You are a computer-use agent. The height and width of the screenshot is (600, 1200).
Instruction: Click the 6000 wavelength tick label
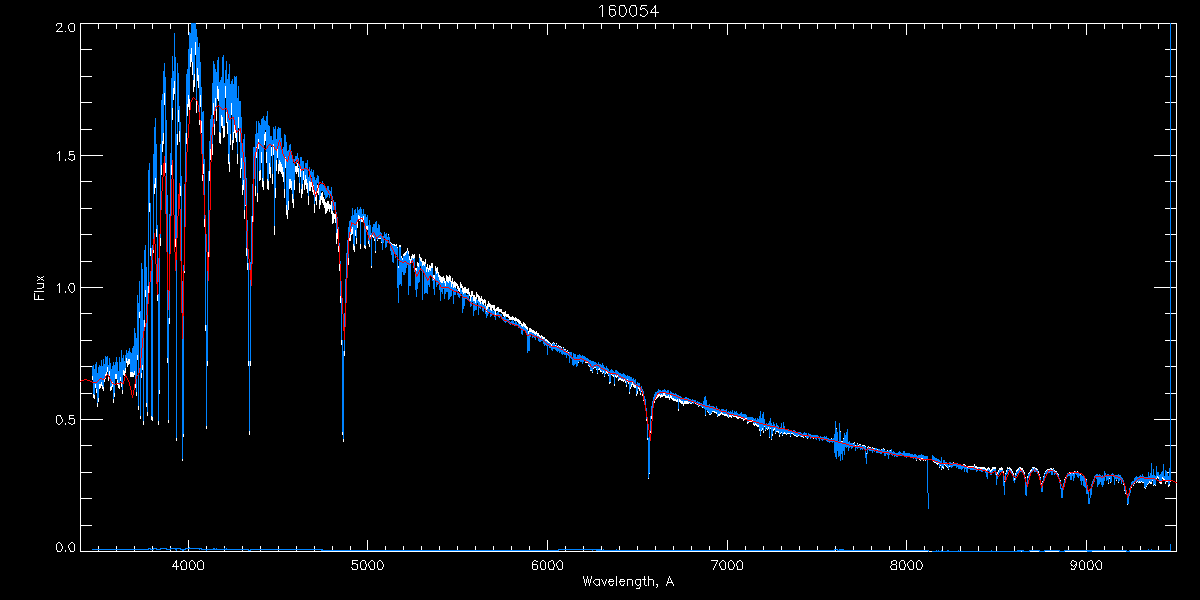point(547,565)
